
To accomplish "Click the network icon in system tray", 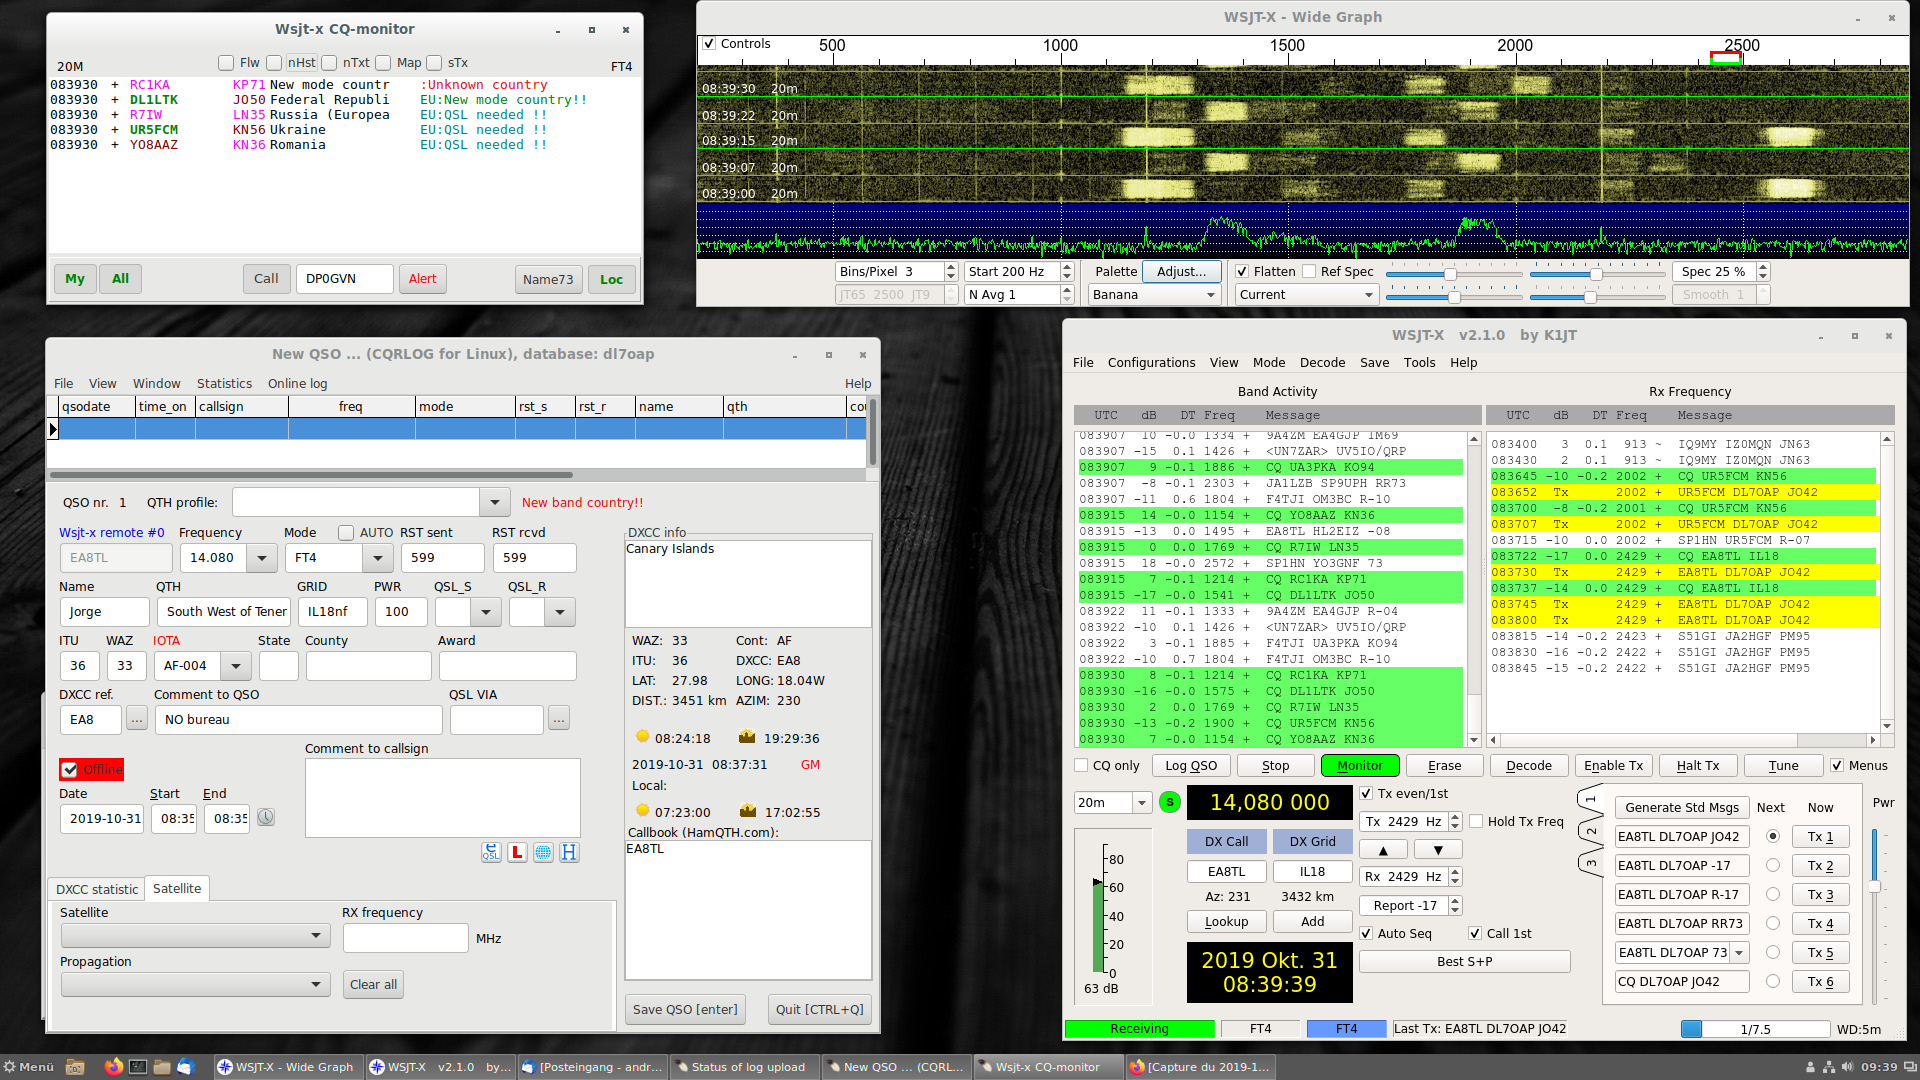I will (x=1829, y=1067).
